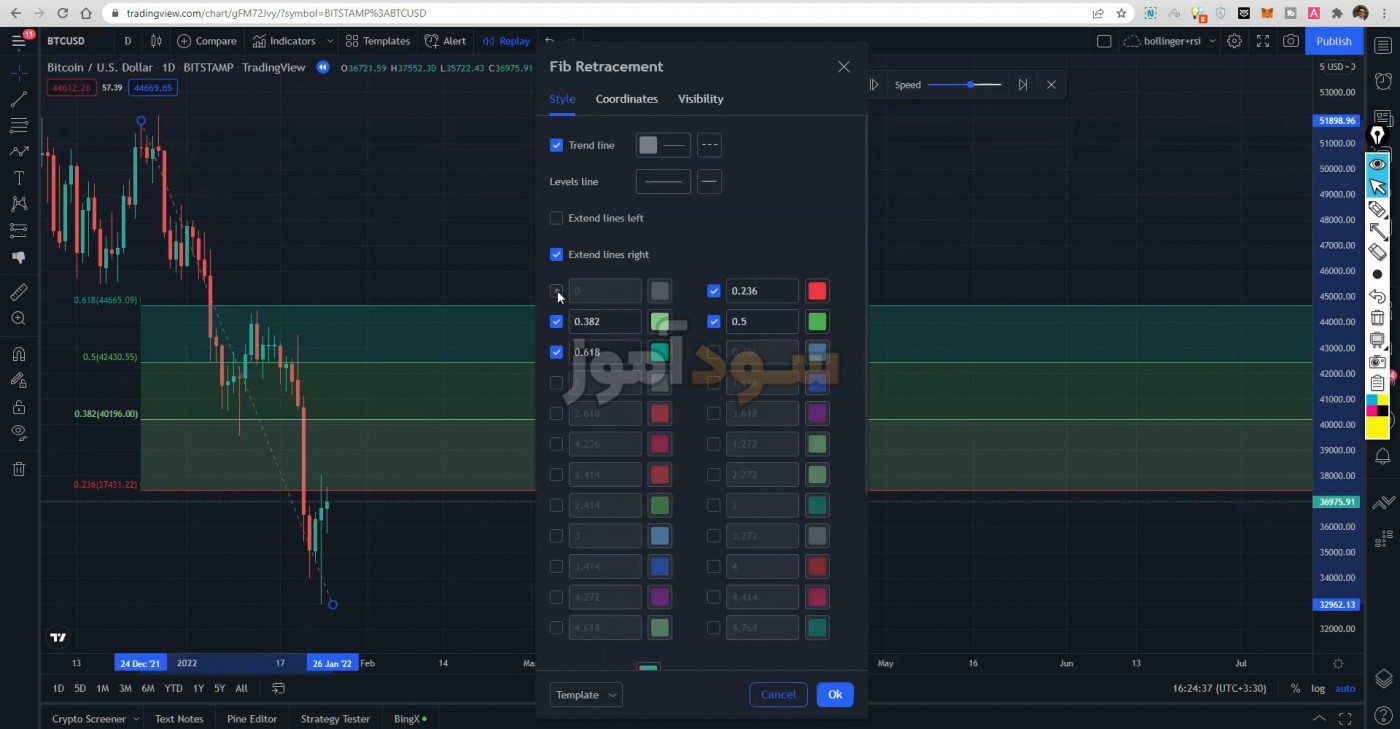The width and height of the screenshot is (1400, 729).
Task: Toggle the magnet mode icon
Action: tap(19, 354)
